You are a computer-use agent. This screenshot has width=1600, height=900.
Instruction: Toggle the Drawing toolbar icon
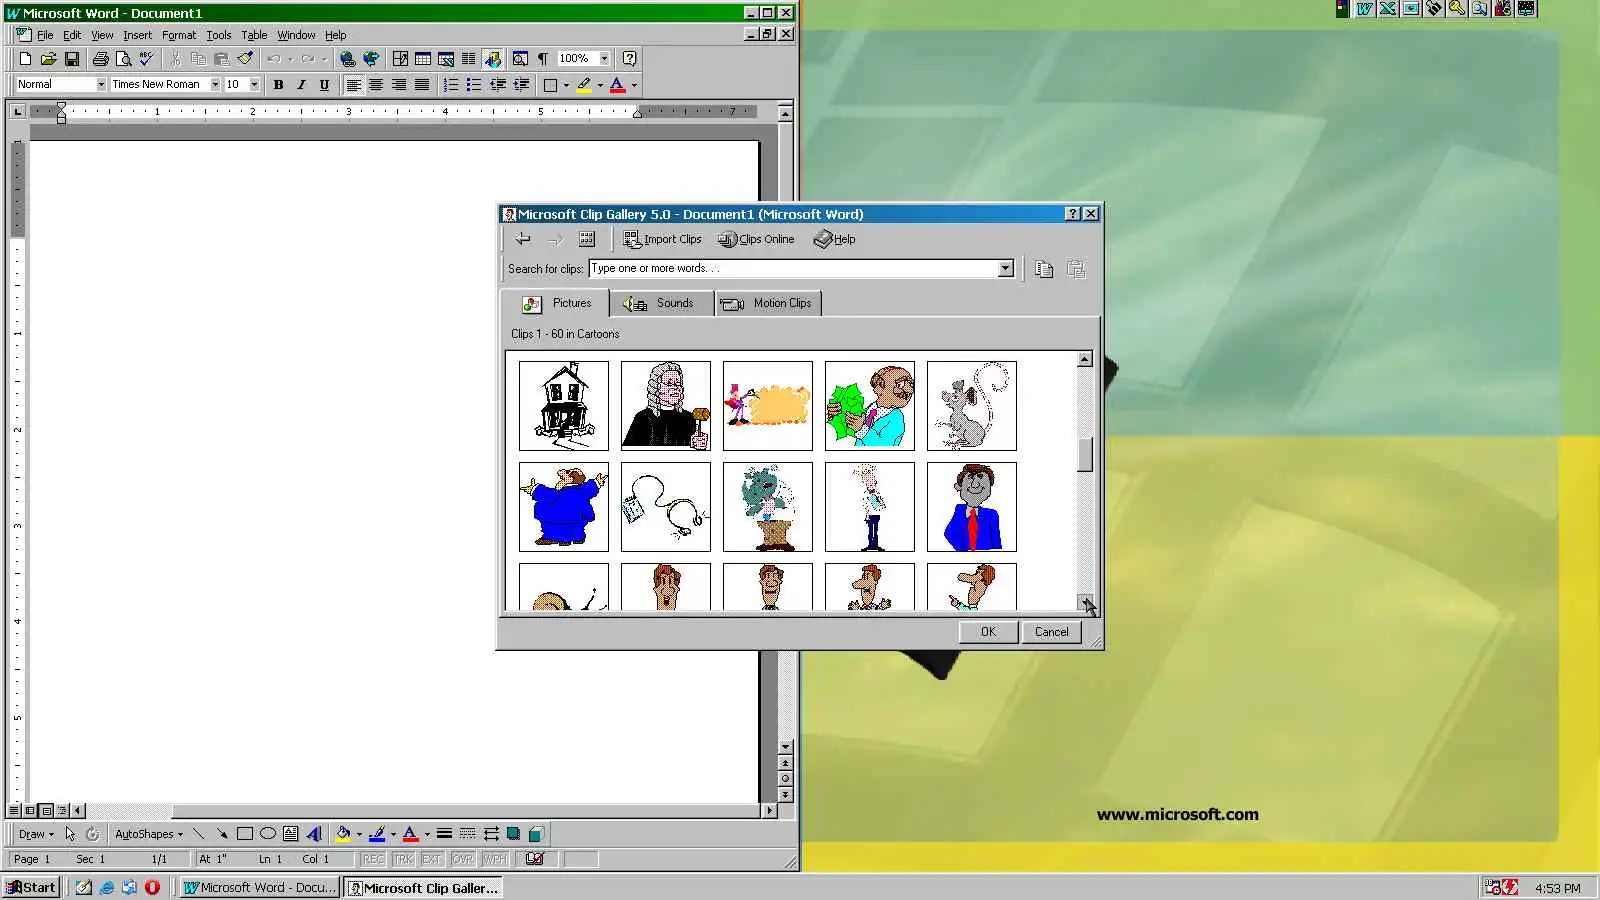tap(492, 59)
